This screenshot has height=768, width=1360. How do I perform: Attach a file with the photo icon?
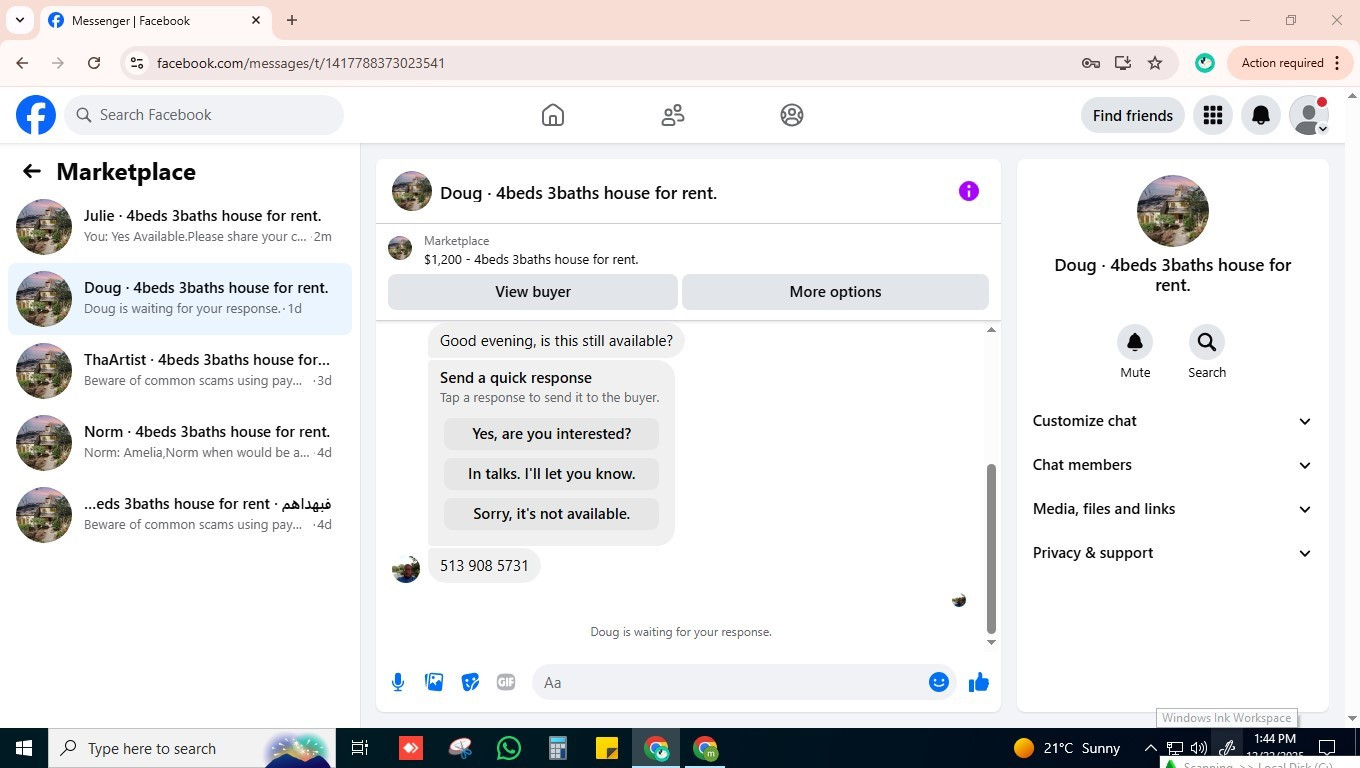[x=434, y=682]
